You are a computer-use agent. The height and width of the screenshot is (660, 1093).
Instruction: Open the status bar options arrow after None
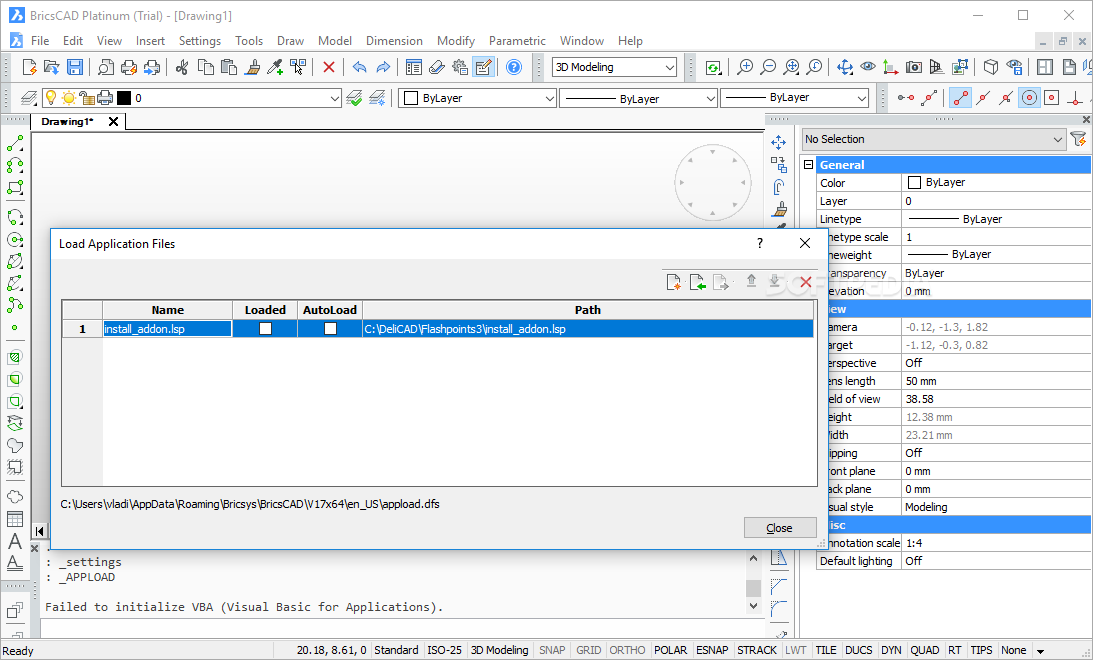point(1040,651)
